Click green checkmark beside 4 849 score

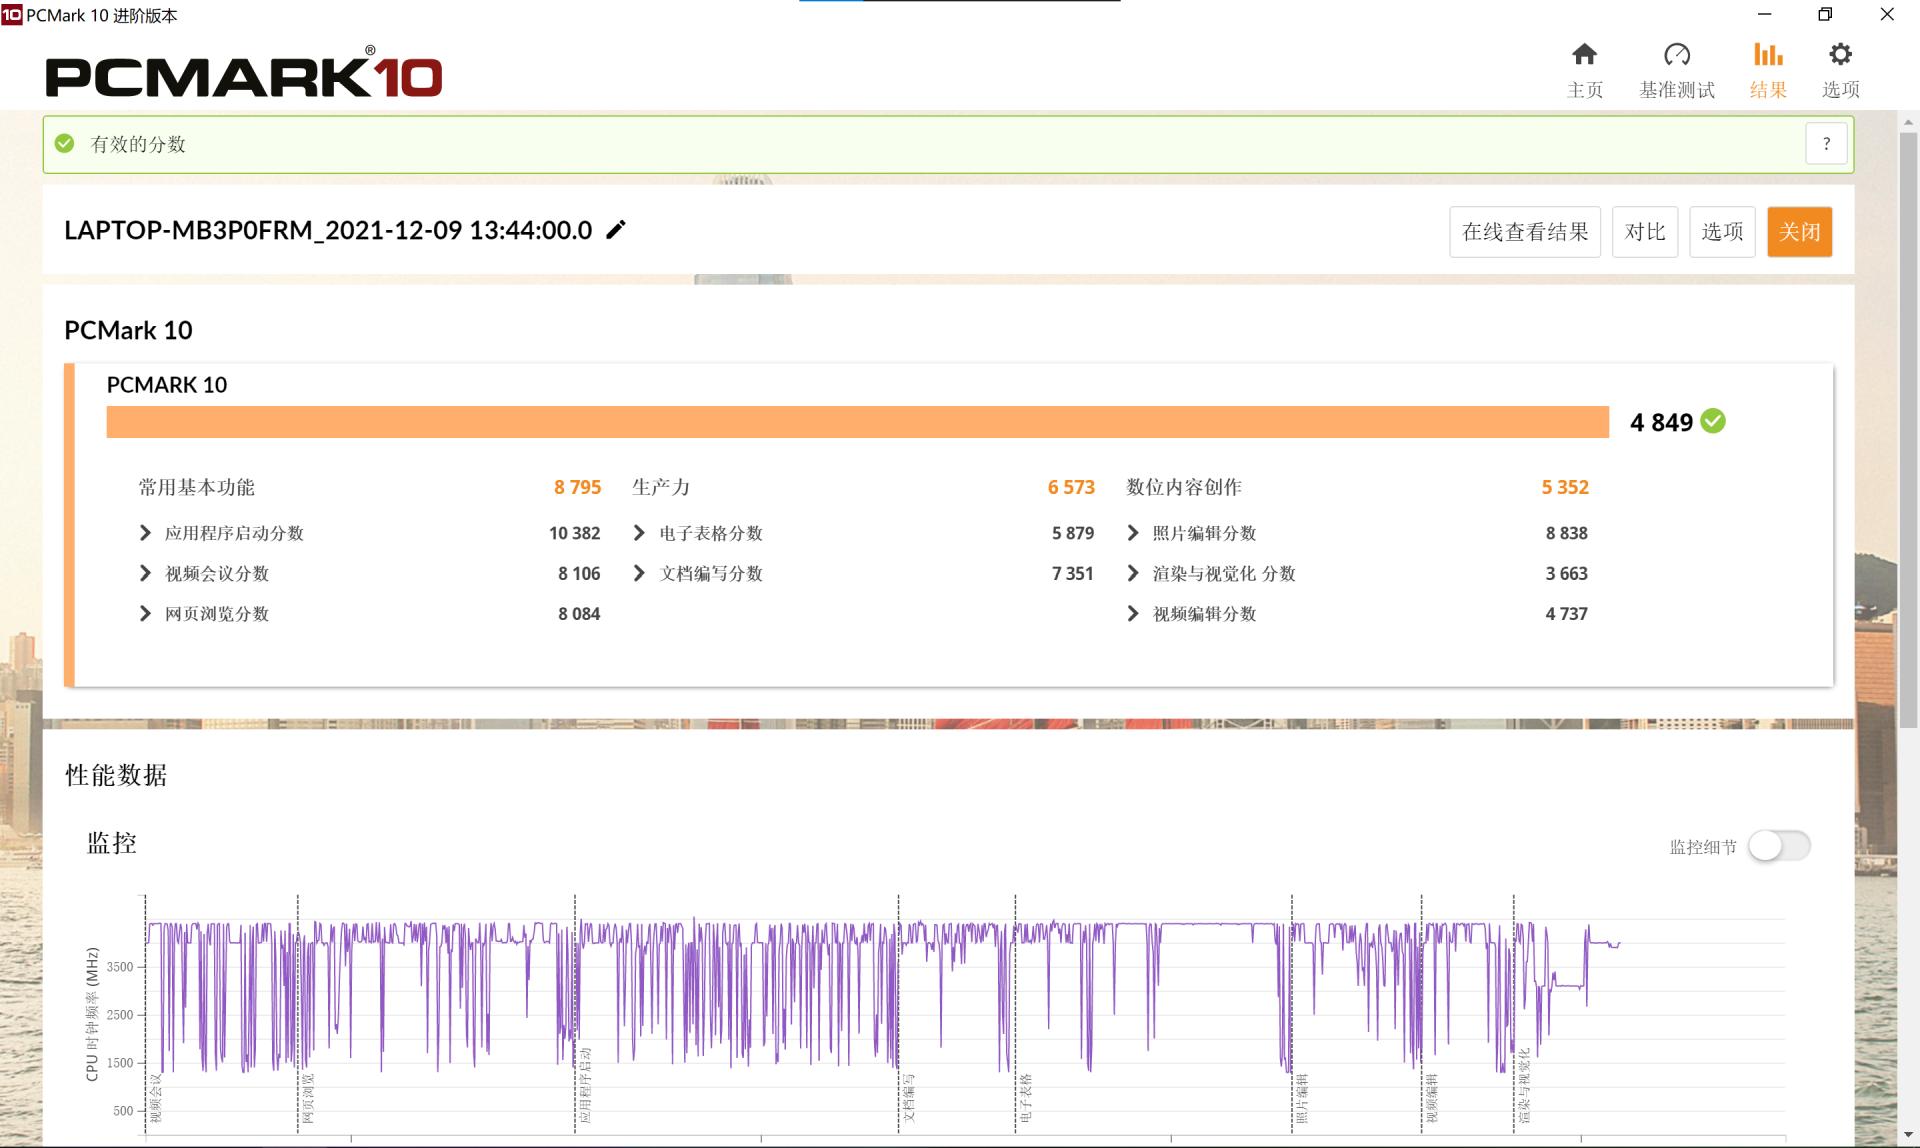[x=1713, y=421]
